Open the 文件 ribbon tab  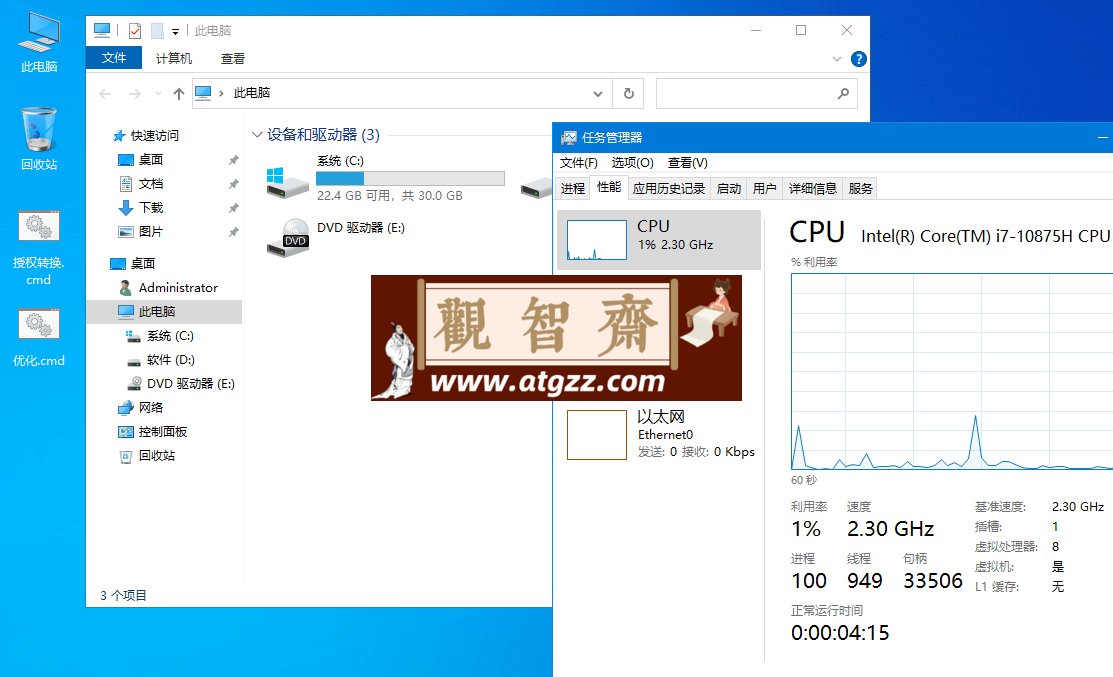[x=114, y=57]
